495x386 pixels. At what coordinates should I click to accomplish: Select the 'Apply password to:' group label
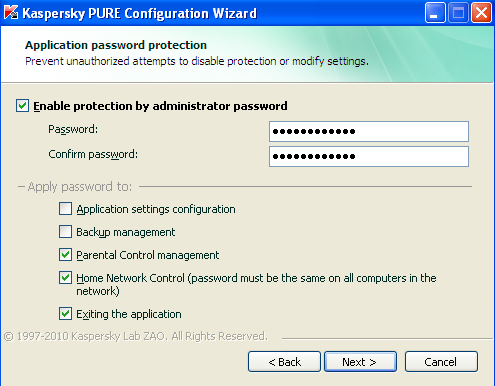pyautogui.click(x=80, y=187)
